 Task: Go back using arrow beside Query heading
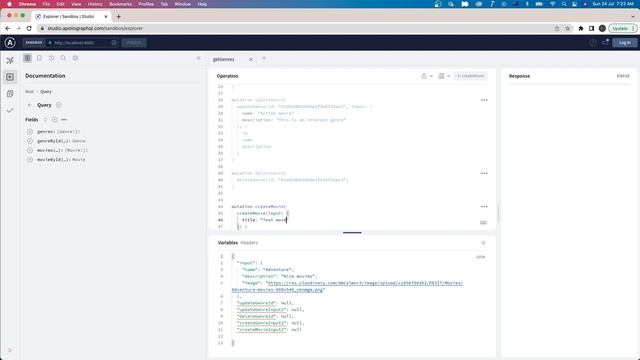click(29, 105)
